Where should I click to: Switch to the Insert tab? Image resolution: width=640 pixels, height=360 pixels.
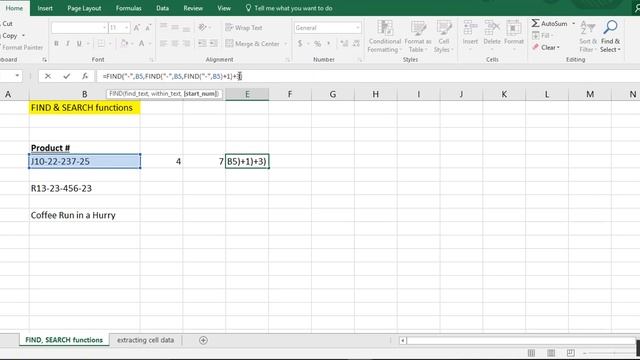coord(45,8)
